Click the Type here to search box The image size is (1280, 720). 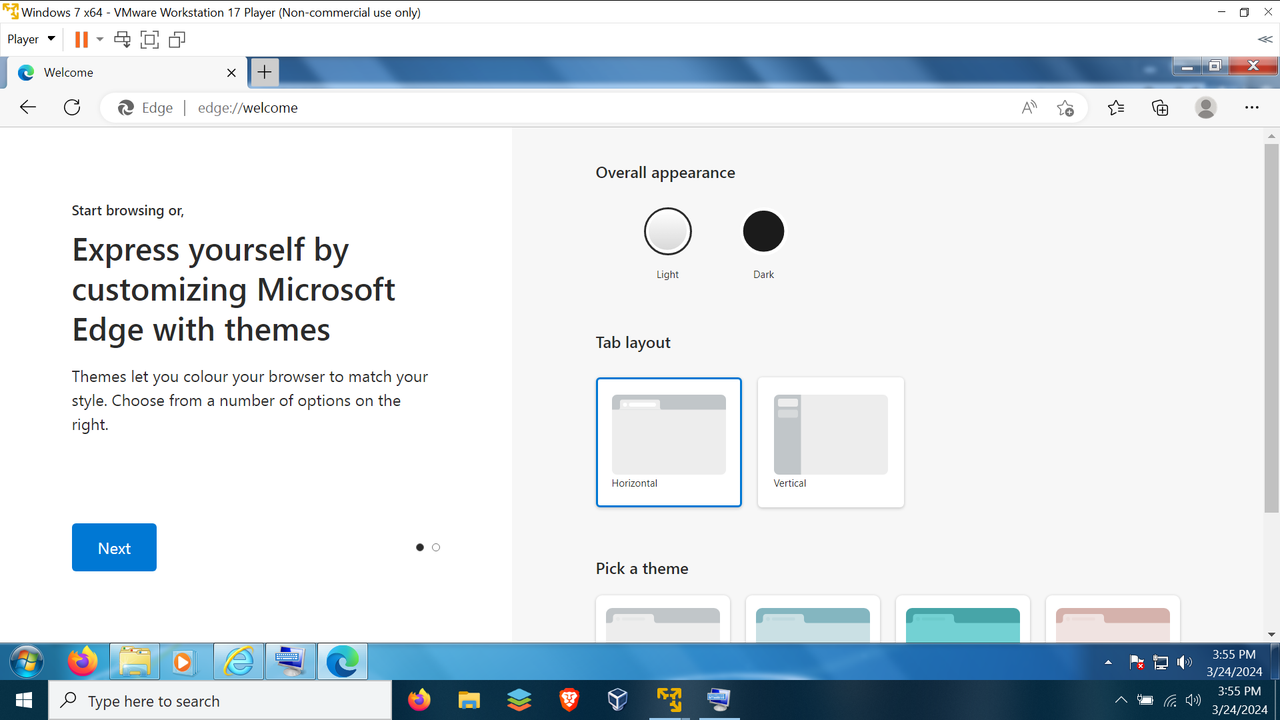point(220,700)
